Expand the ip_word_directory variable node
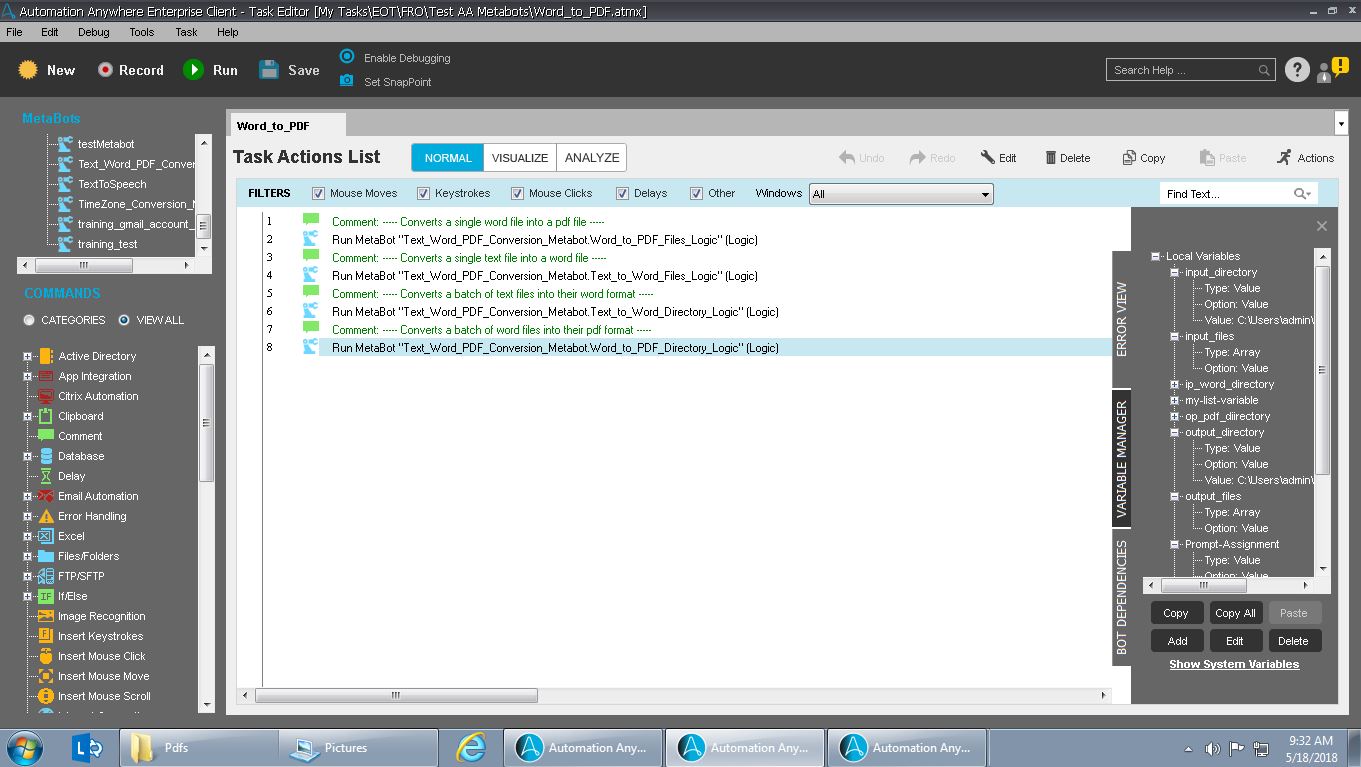The image size is (1361, 767). [1175, 384]
